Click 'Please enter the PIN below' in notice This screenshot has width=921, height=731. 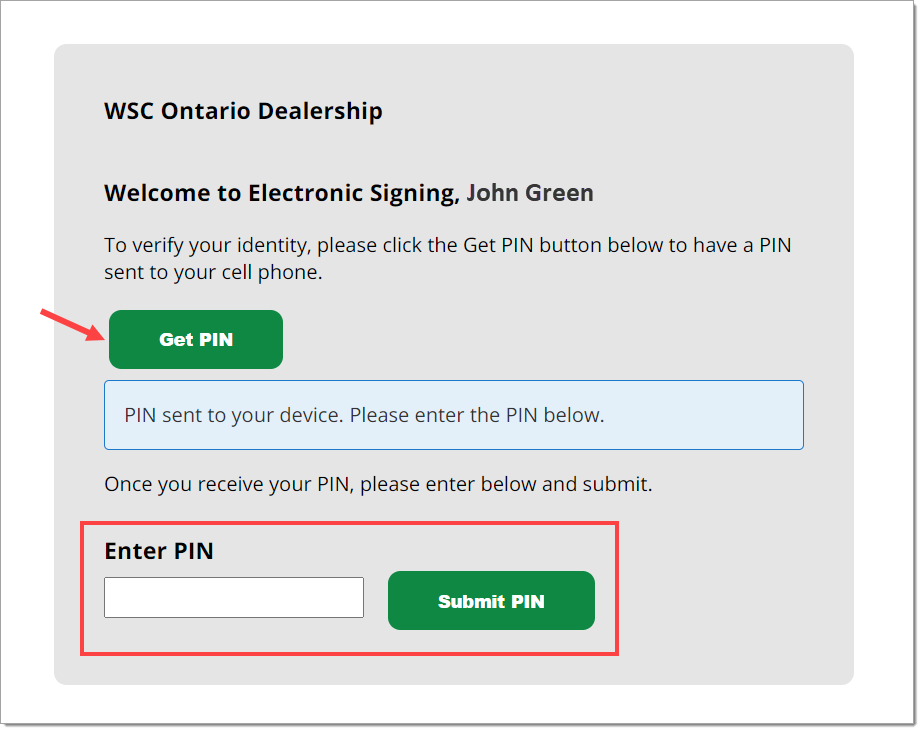coord(477,415)
